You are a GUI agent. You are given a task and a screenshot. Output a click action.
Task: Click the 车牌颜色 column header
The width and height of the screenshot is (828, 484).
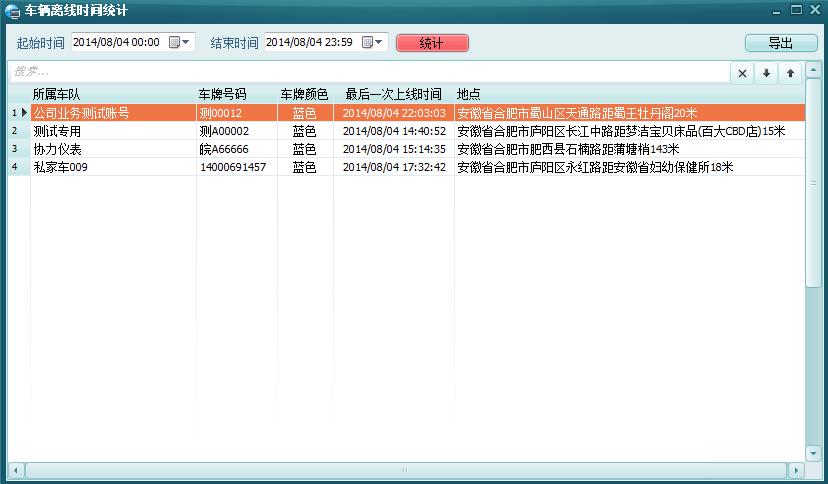pos(304,94)
